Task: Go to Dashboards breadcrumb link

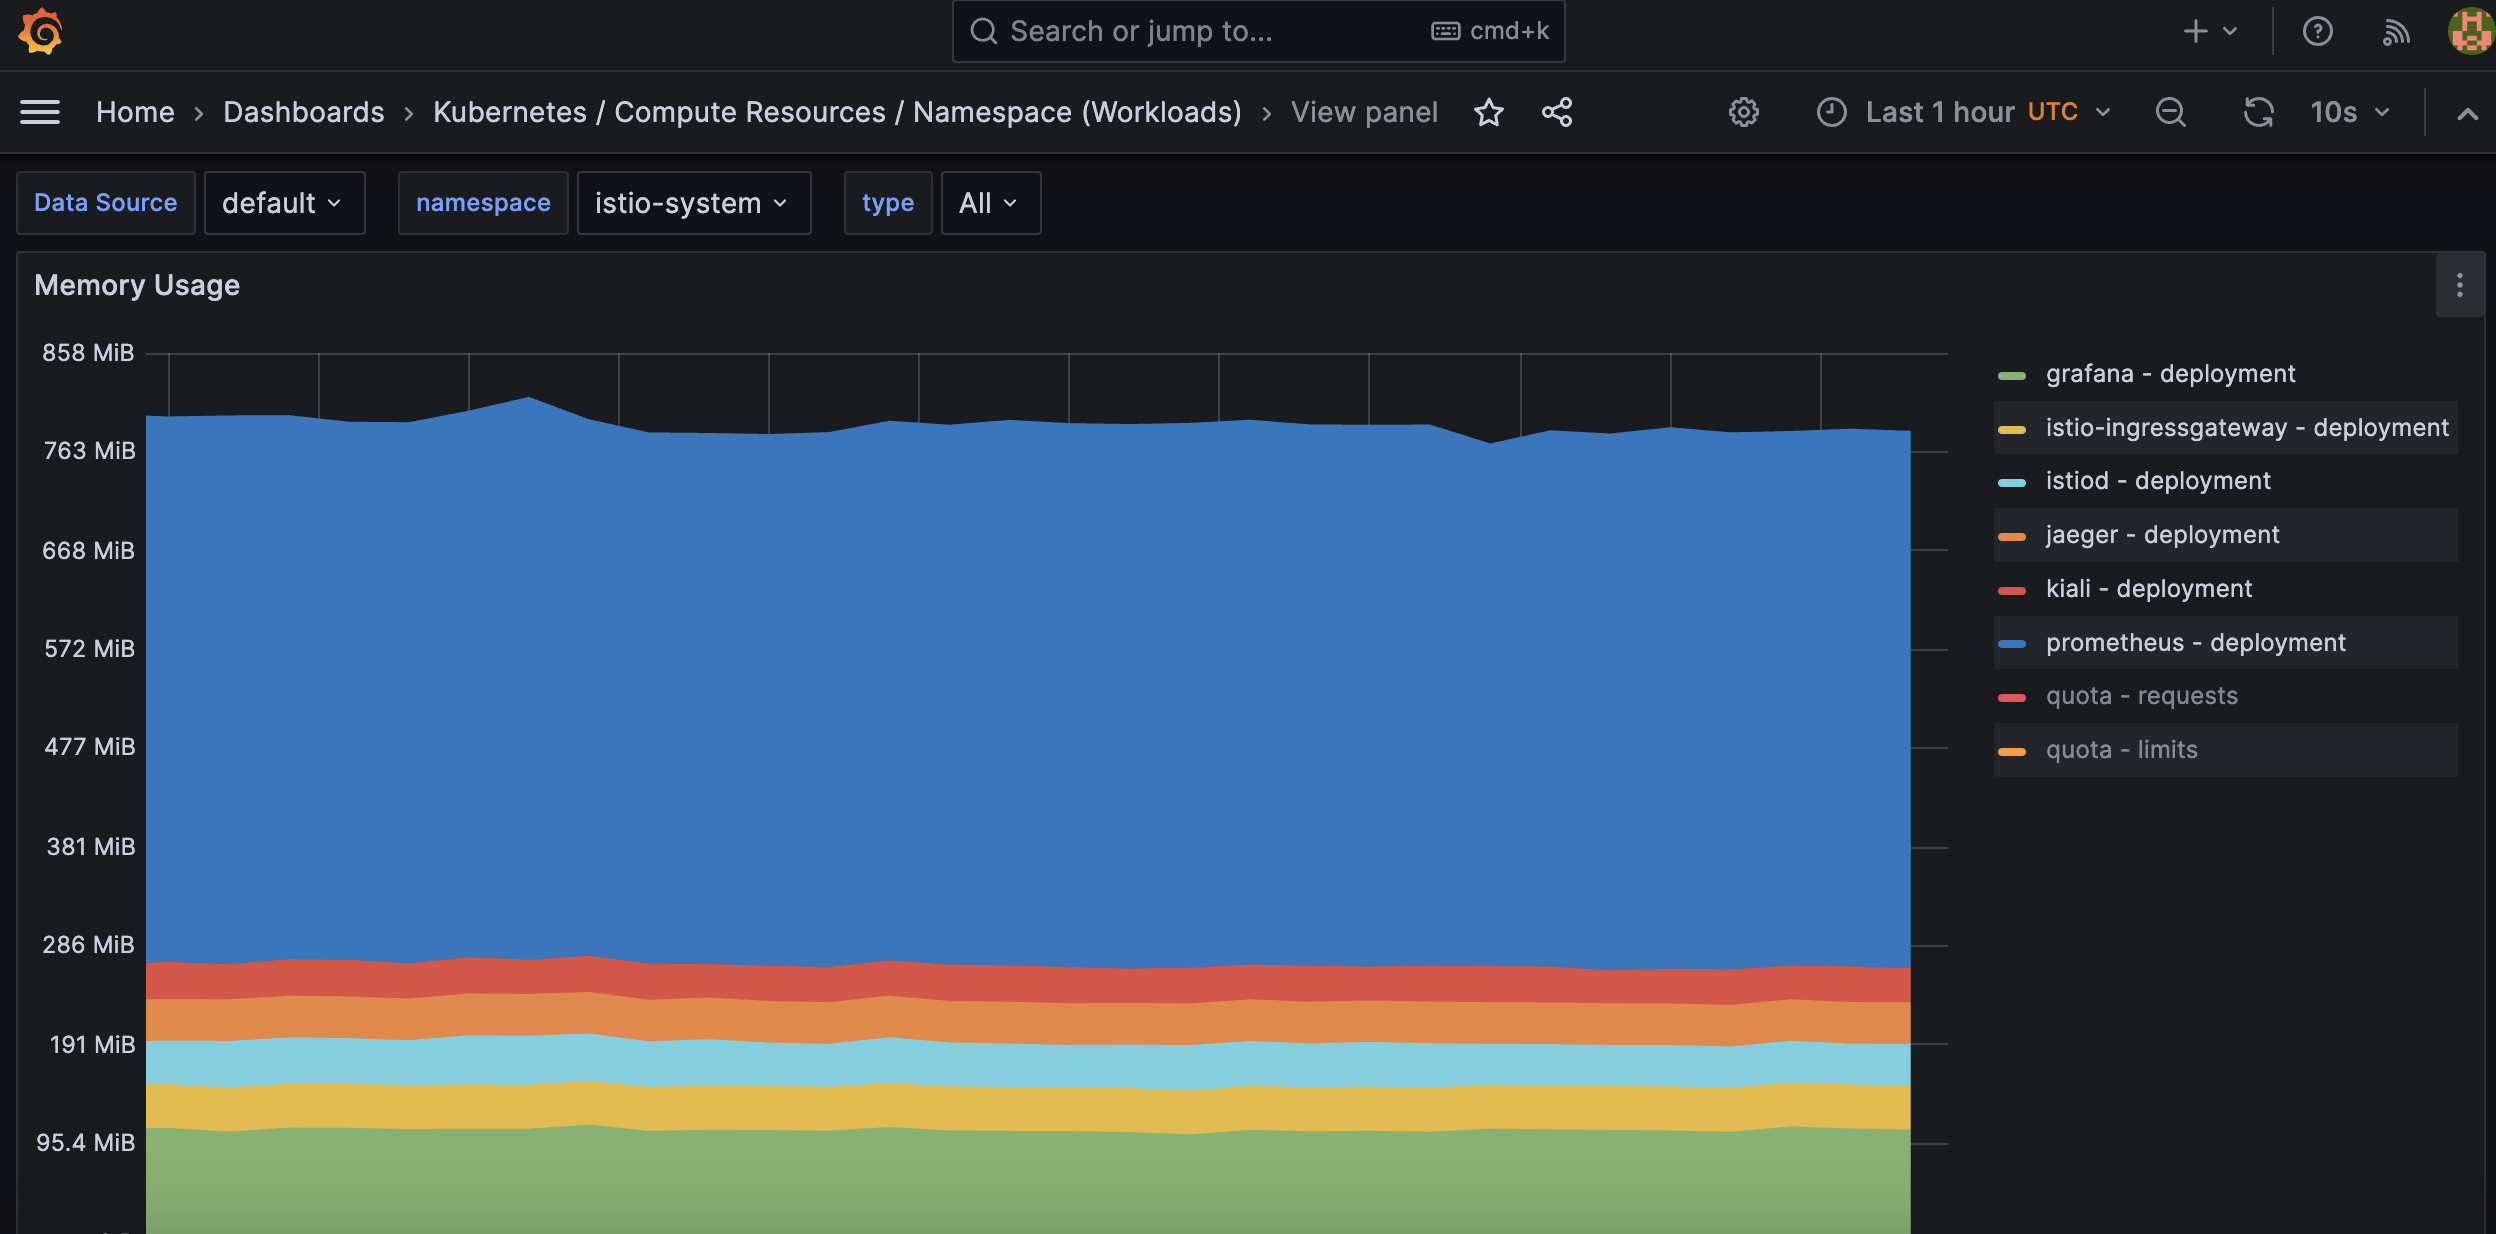Action: tap(303, 112)
